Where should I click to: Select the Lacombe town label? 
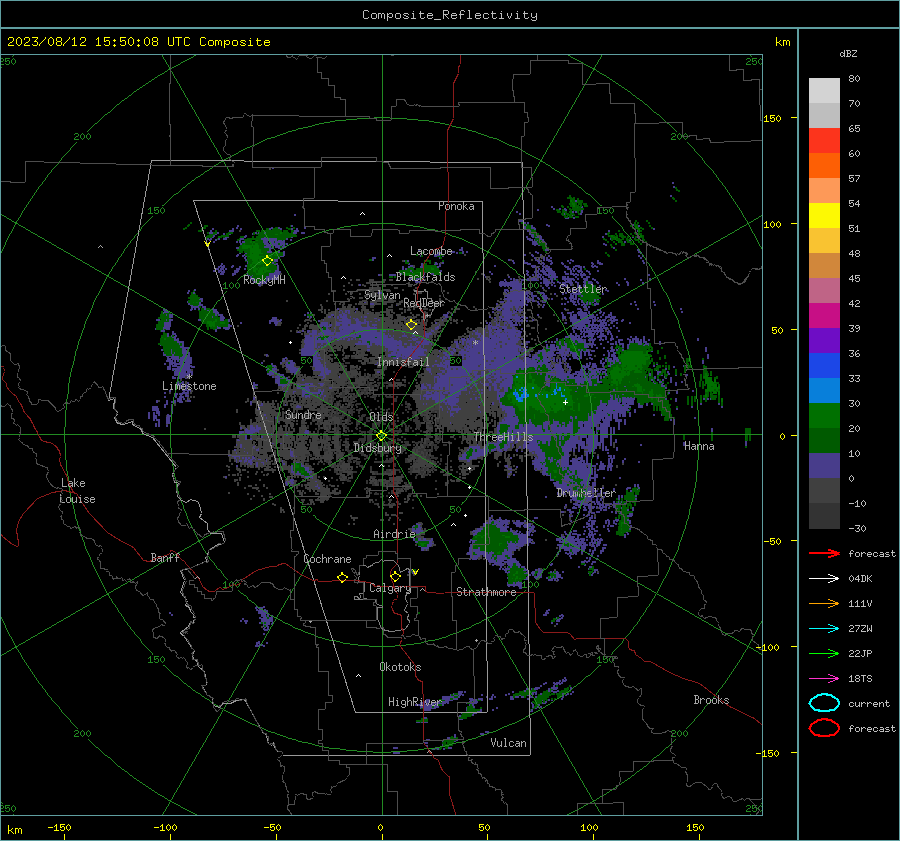[431, 251]
